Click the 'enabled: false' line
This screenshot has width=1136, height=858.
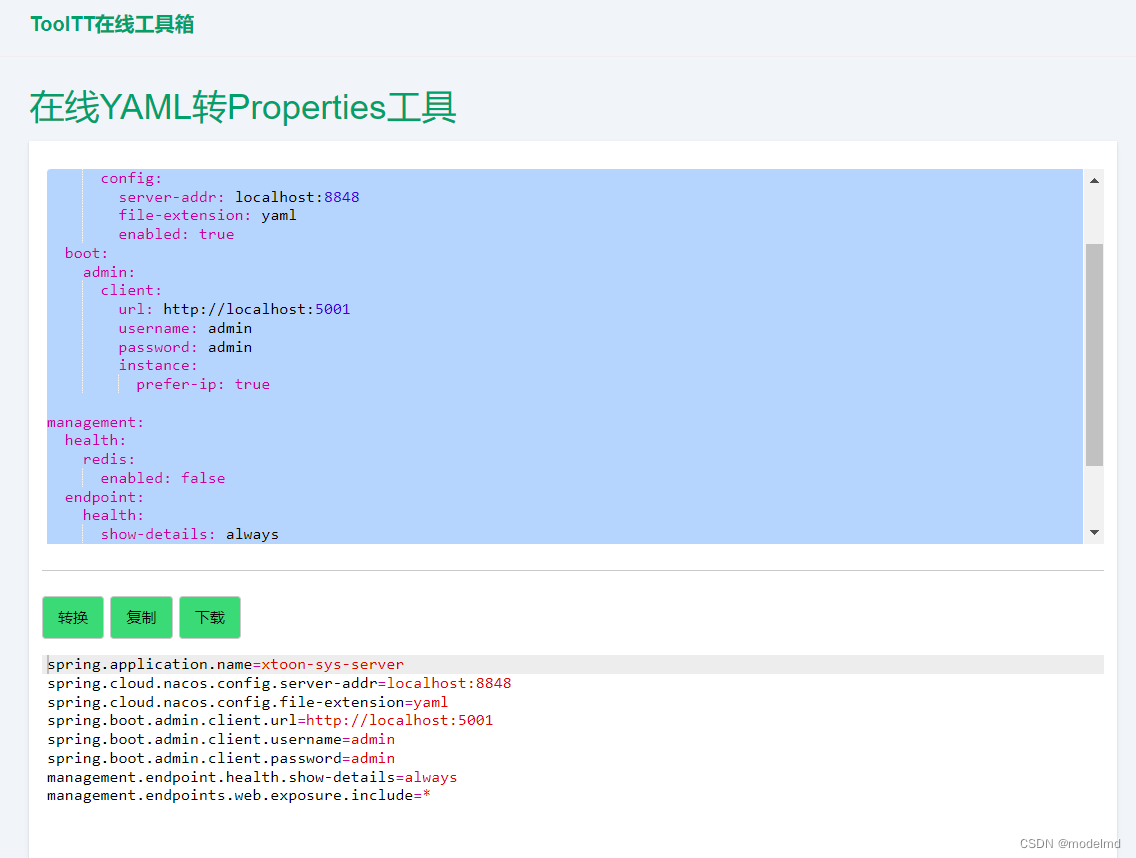coord(163,478)
